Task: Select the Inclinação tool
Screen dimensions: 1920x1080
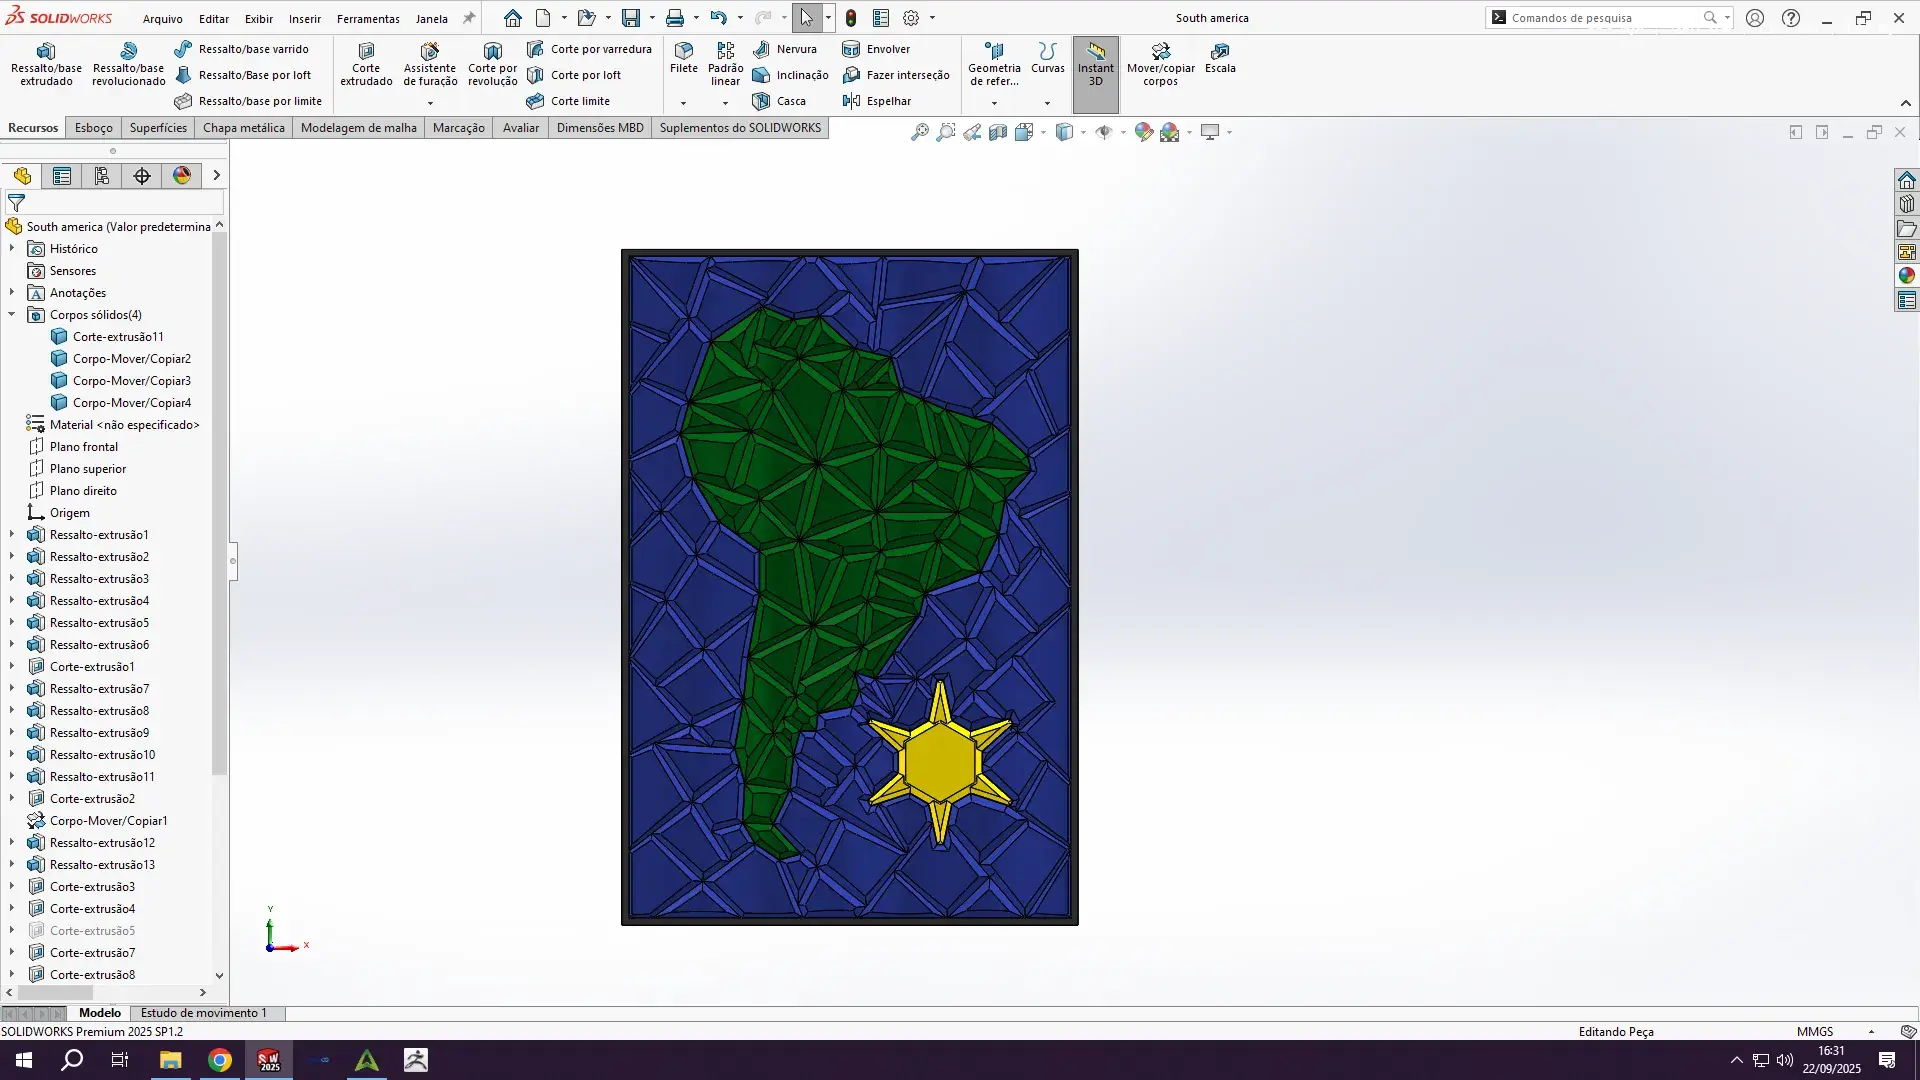Action: [x=790, y=75]
